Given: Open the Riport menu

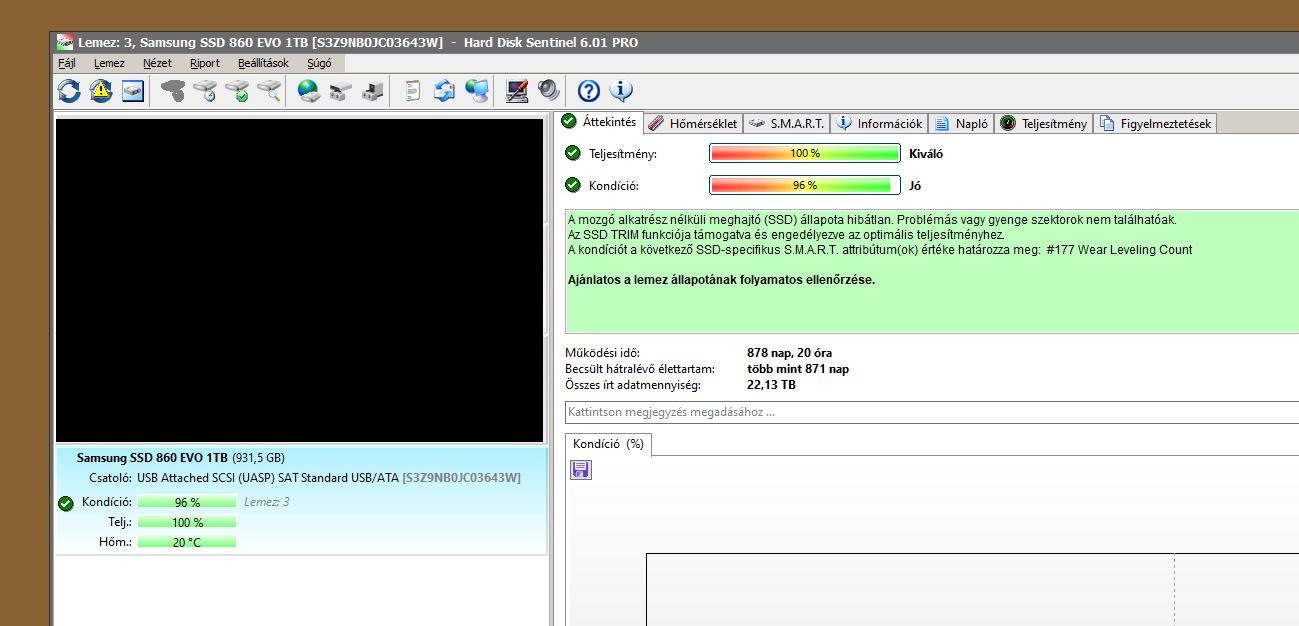Looking at the screenshot, I should (x=204, y=63).
